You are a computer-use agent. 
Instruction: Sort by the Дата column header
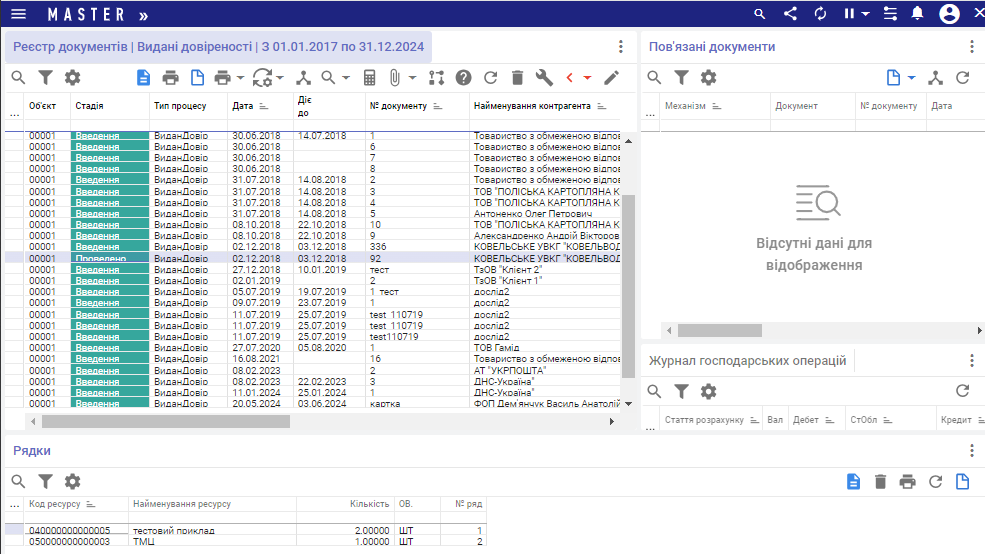coord(243,106)
